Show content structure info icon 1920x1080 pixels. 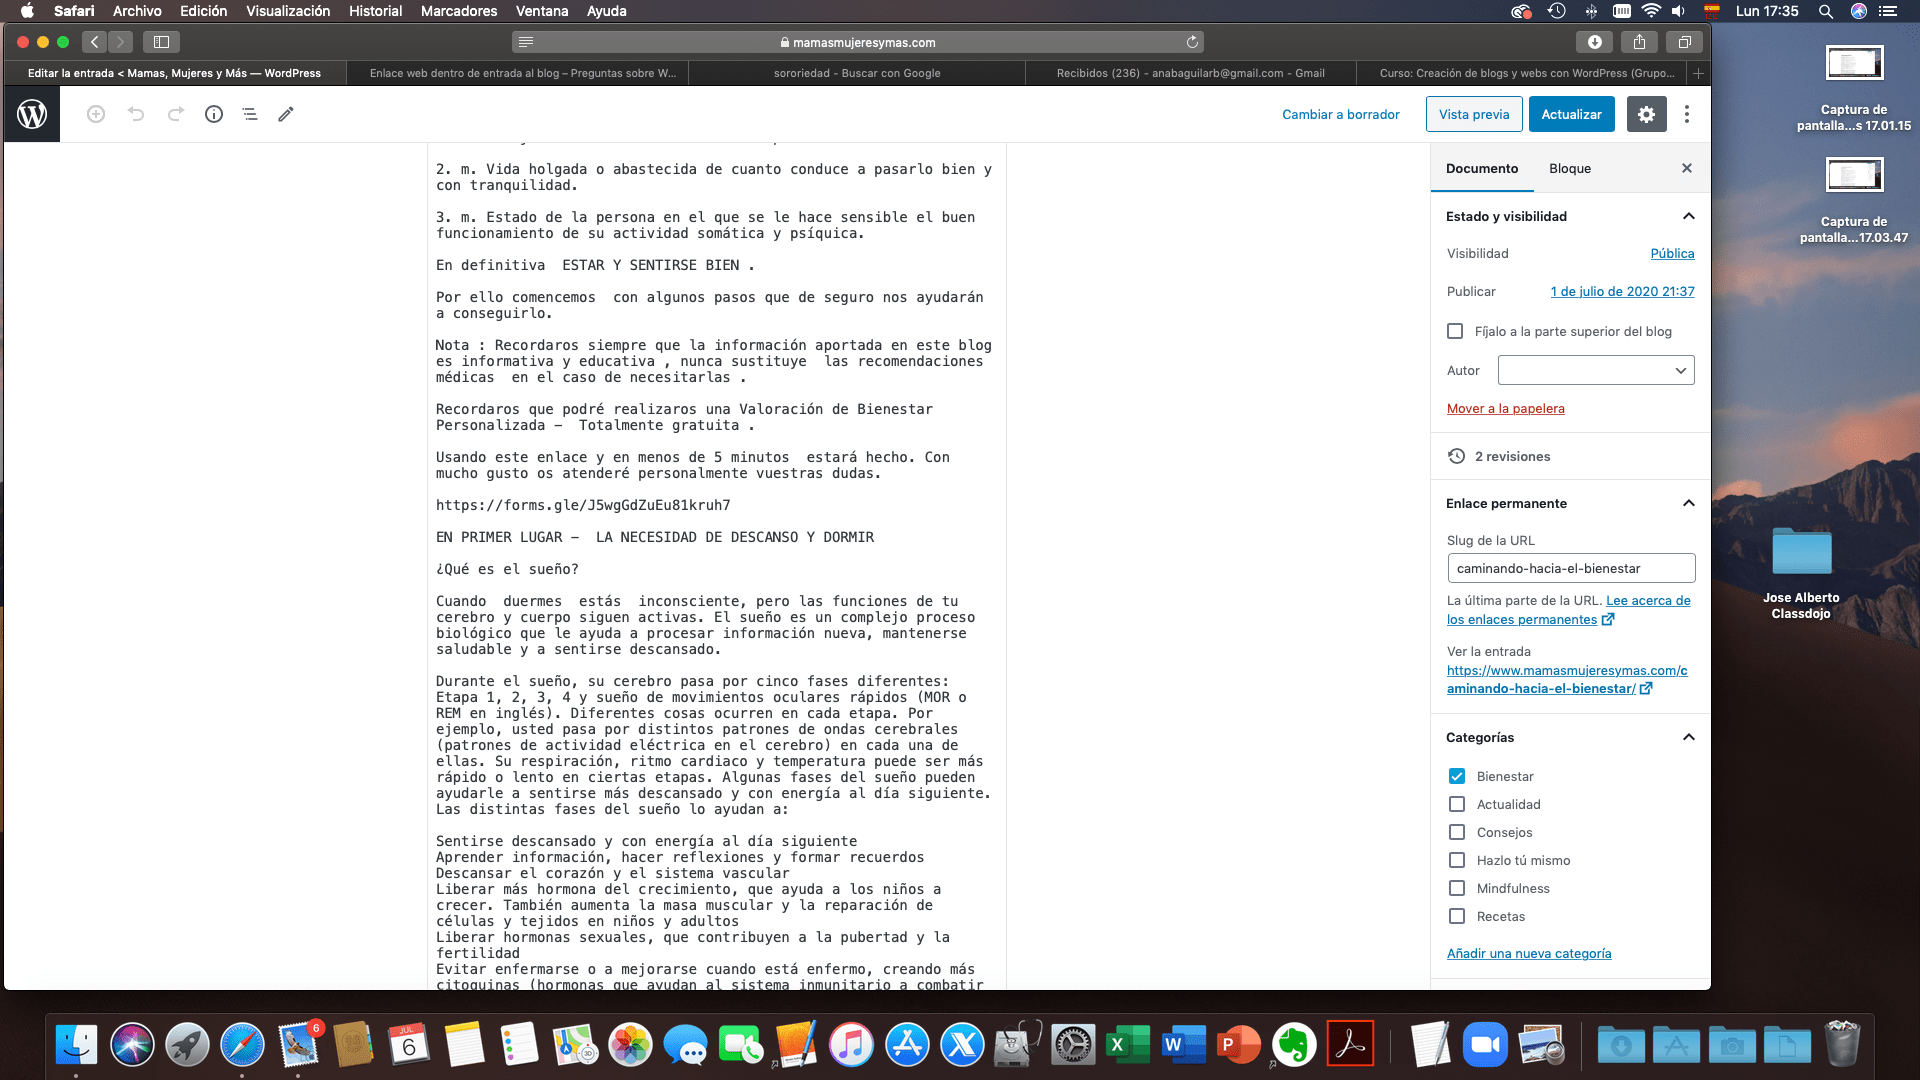click(x=214, y=114)
